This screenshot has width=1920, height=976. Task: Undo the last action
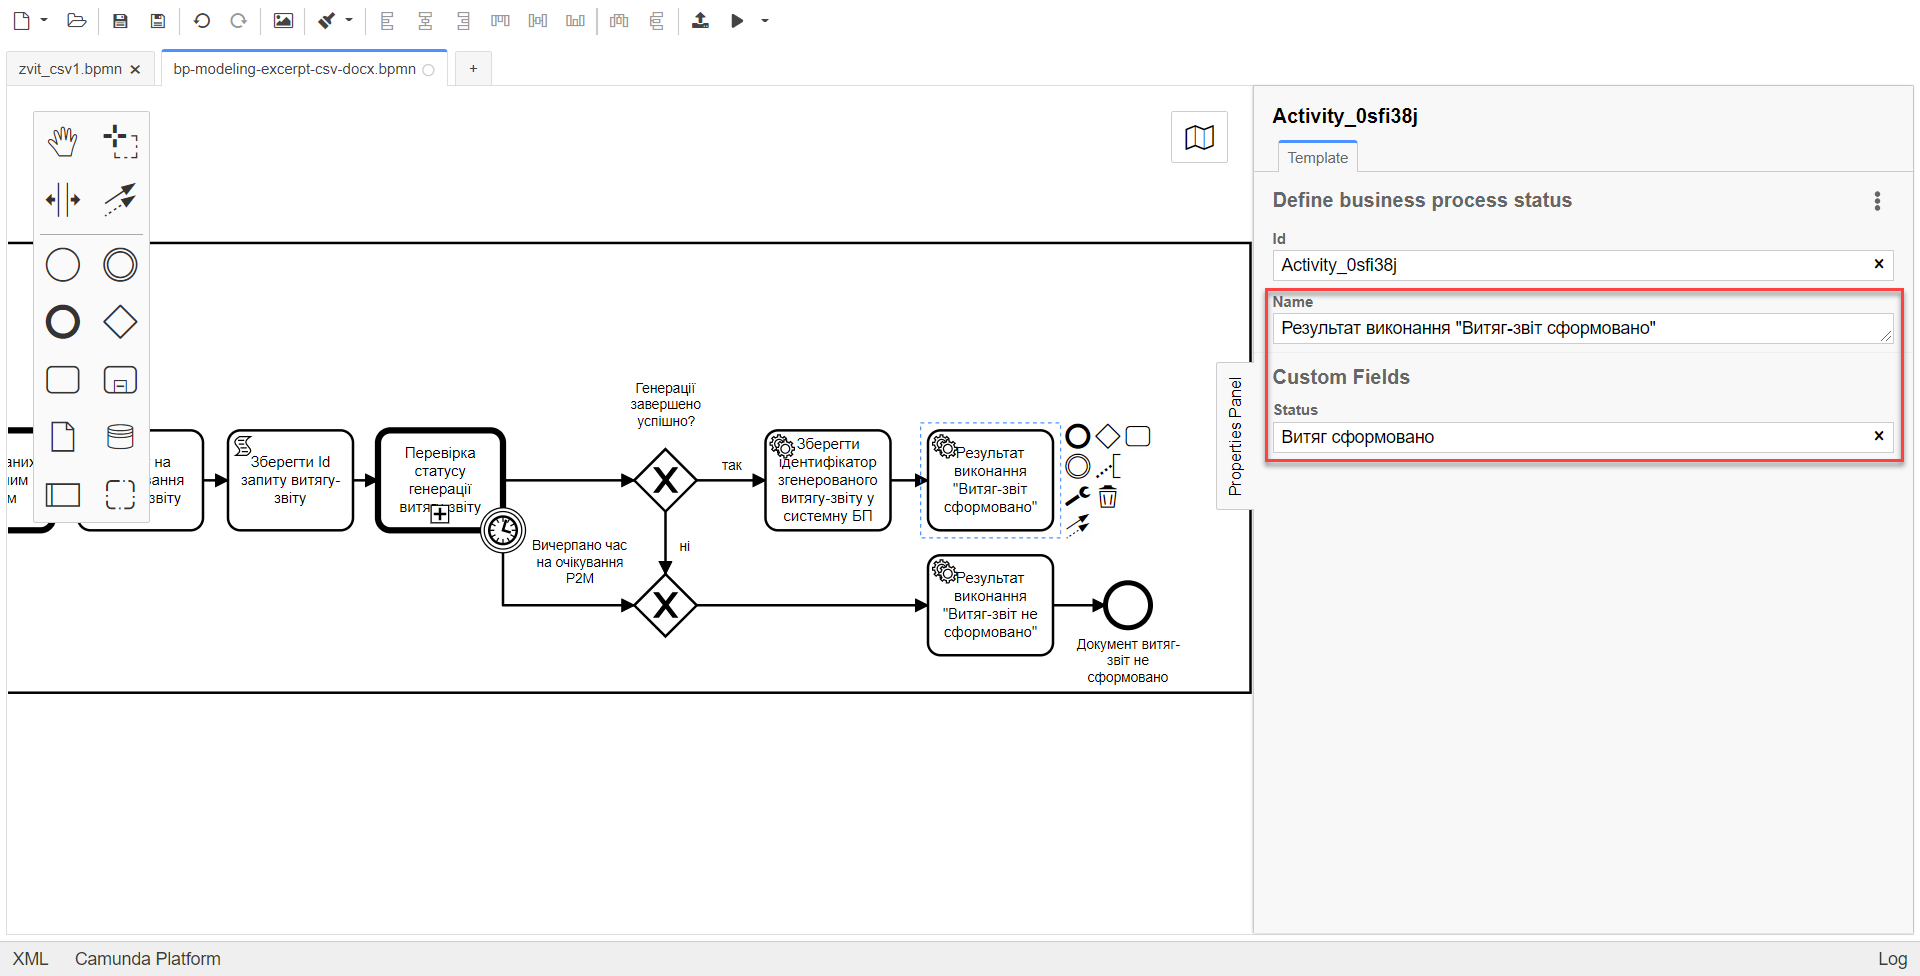[x=201, y=20]
